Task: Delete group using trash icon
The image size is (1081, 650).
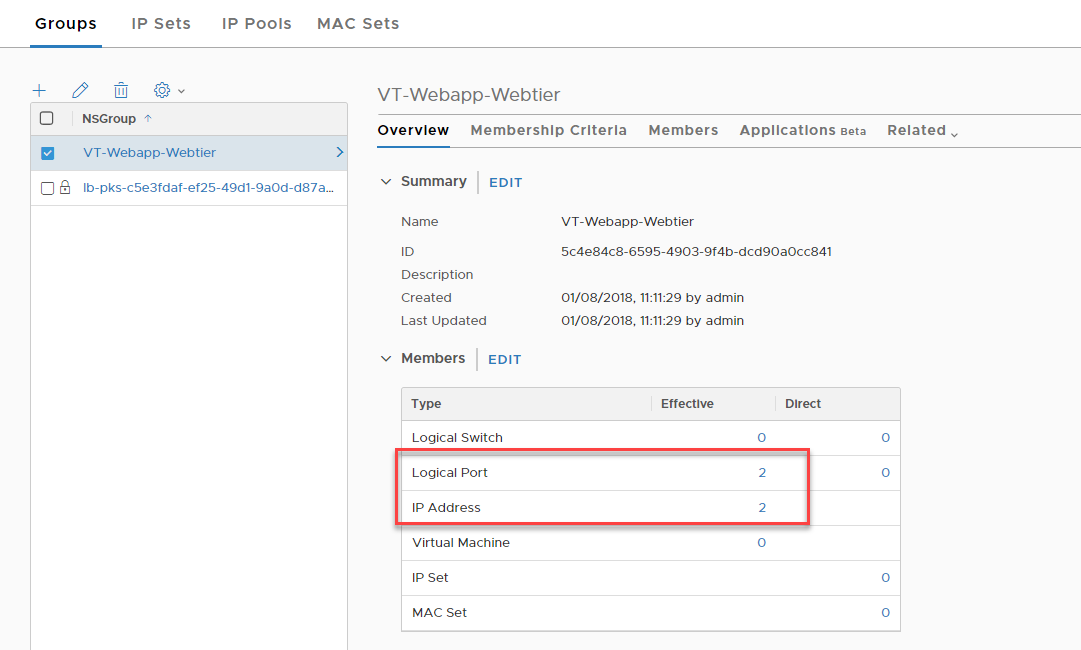Action: 121,90
